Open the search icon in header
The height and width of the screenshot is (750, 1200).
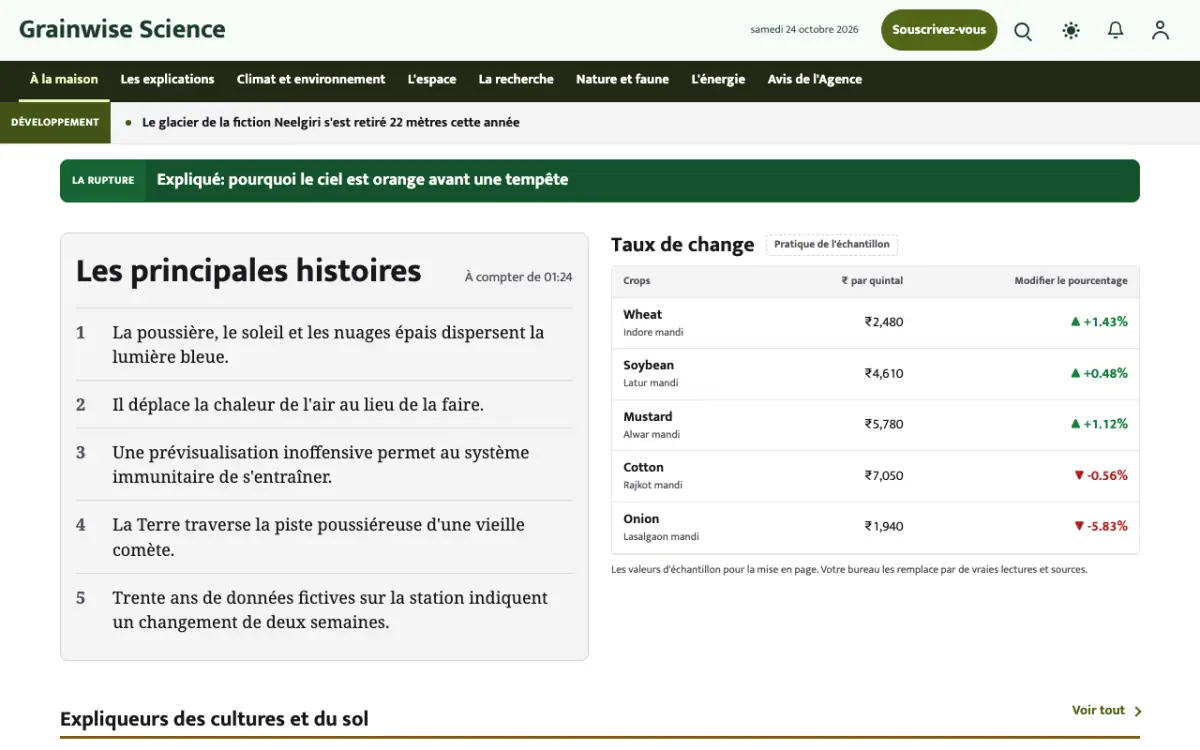pos(1023,31)
